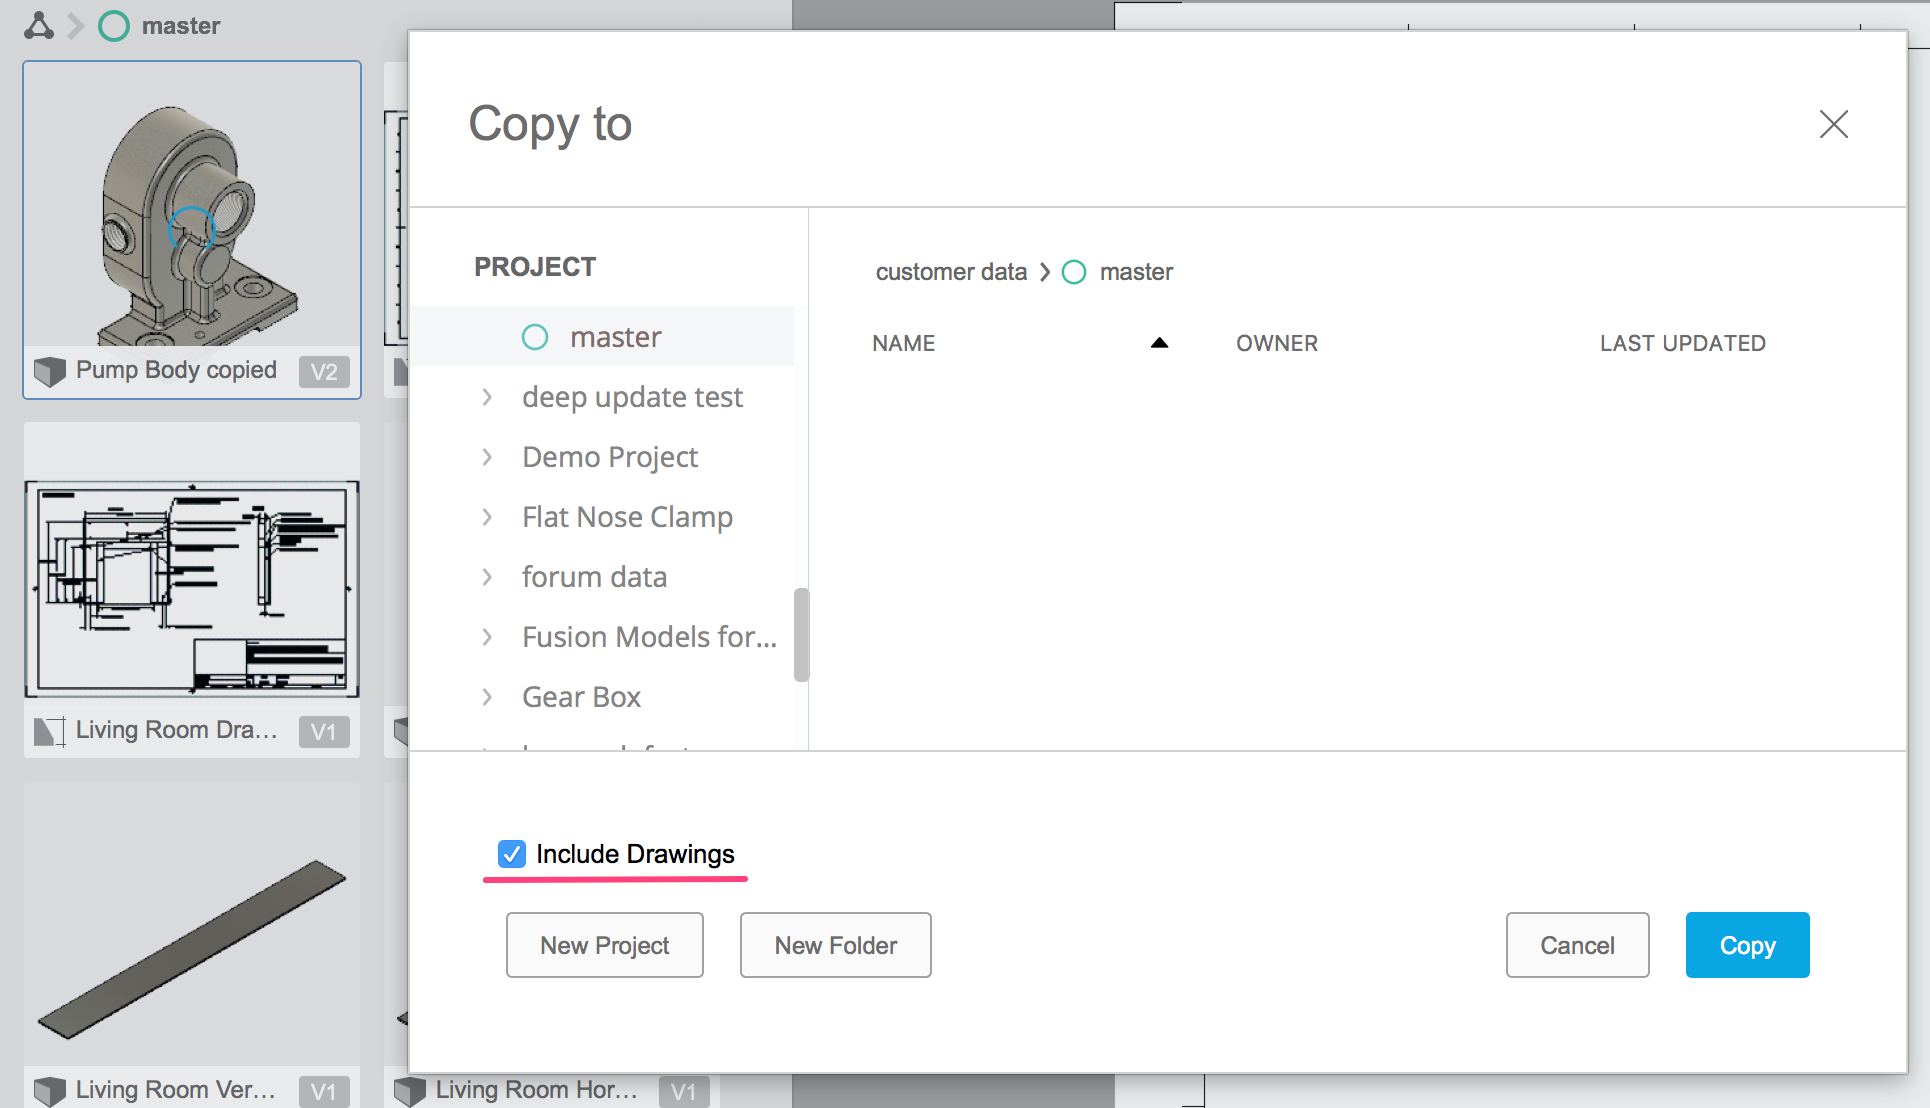The width and height of the screenshot is (1930, 1108).
Task: Click the circle icon beside master in project list
Action: pos(535,337)
